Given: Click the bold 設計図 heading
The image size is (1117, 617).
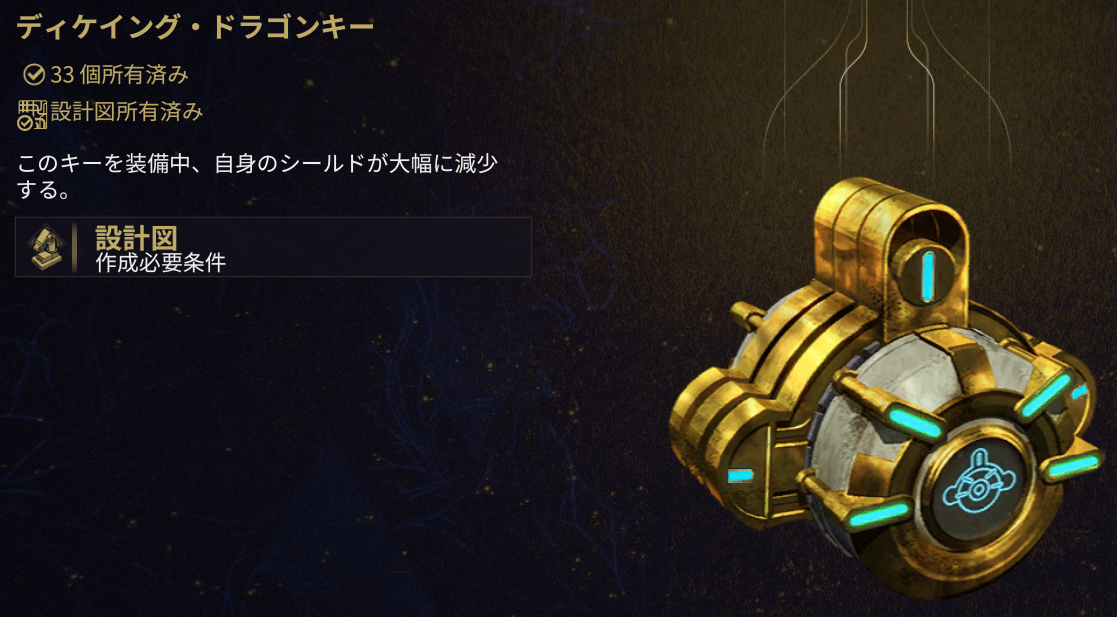Looking at the screenshot, I should pyautogui.click(x=136, y=238).
